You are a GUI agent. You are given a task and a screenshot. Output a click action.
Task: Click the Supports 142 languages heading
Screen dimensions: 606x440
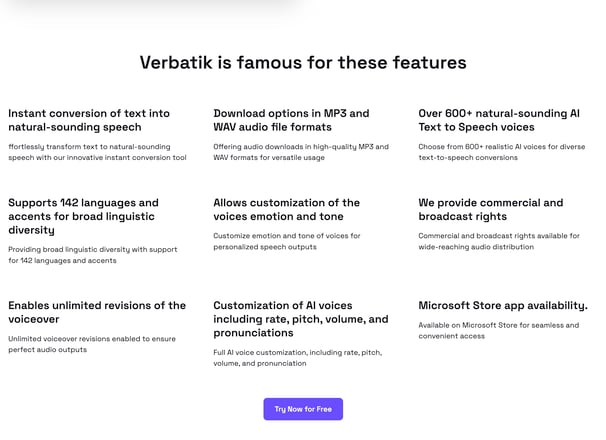(x=83, y=216)
